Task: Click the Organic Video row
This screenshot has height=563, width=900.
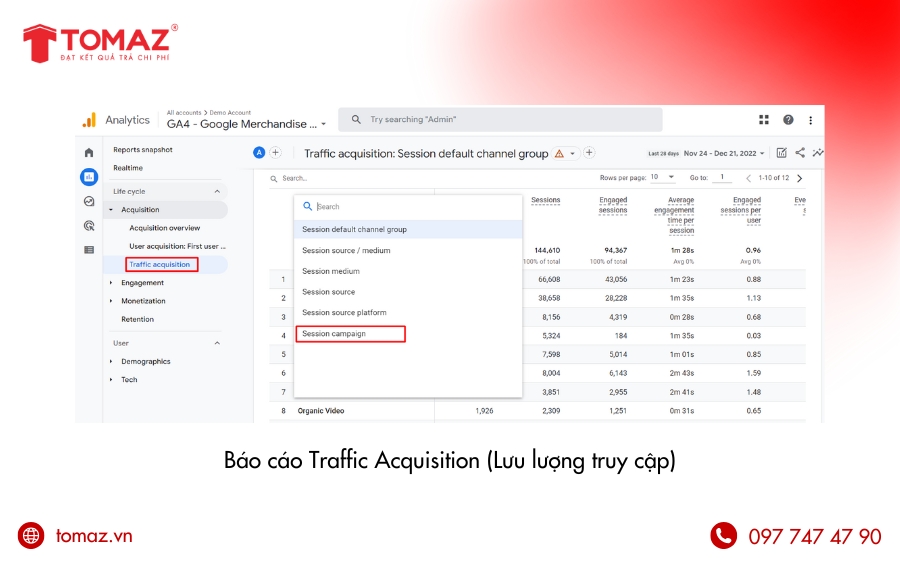Action: (537, 411)
